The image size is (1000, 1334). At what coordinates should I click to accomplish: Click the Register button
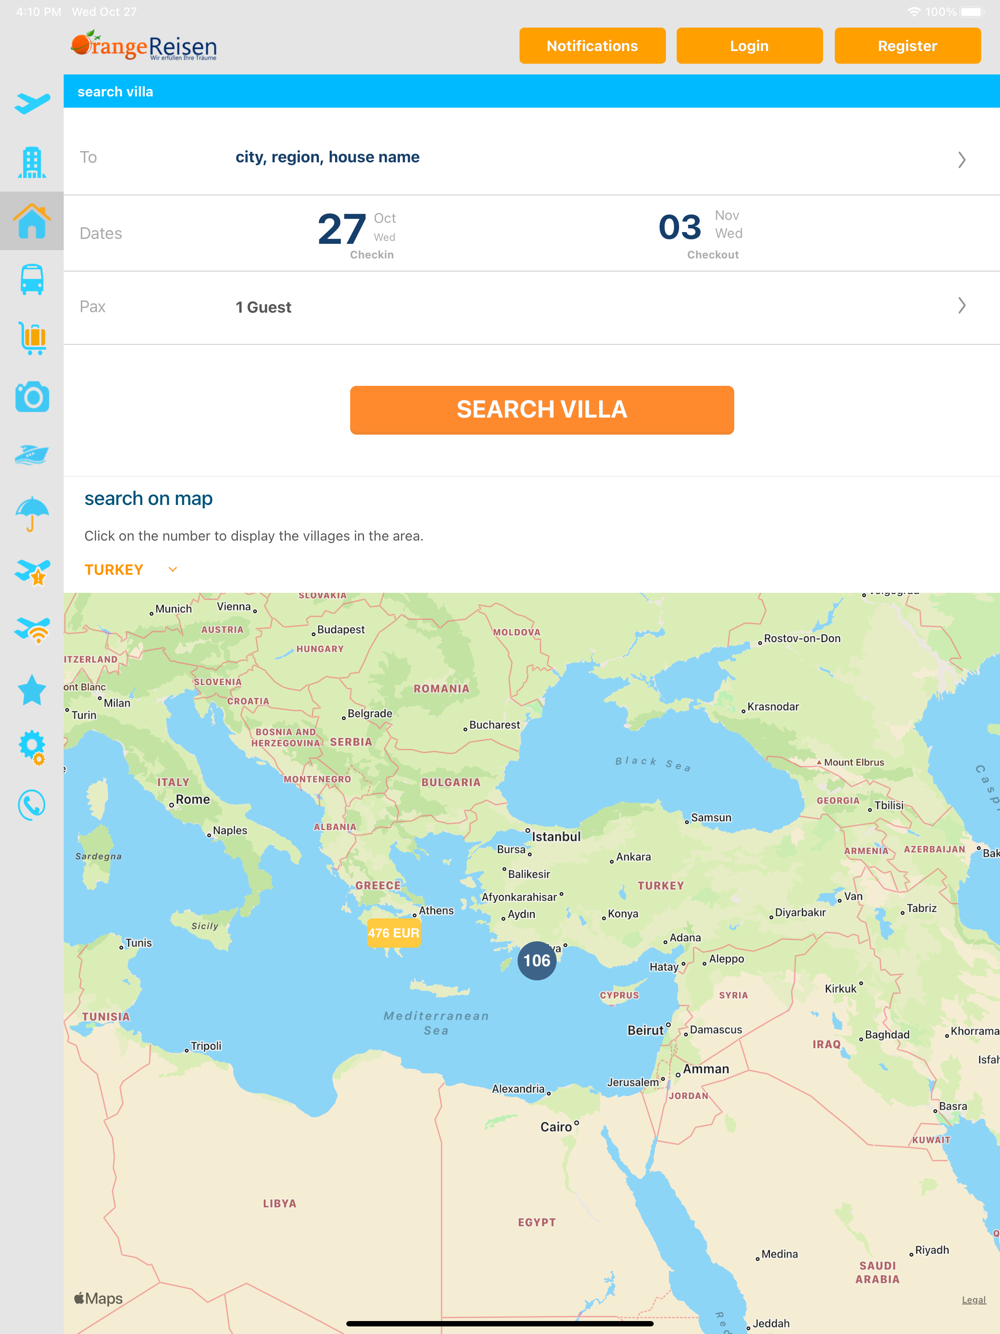[907, 46]
